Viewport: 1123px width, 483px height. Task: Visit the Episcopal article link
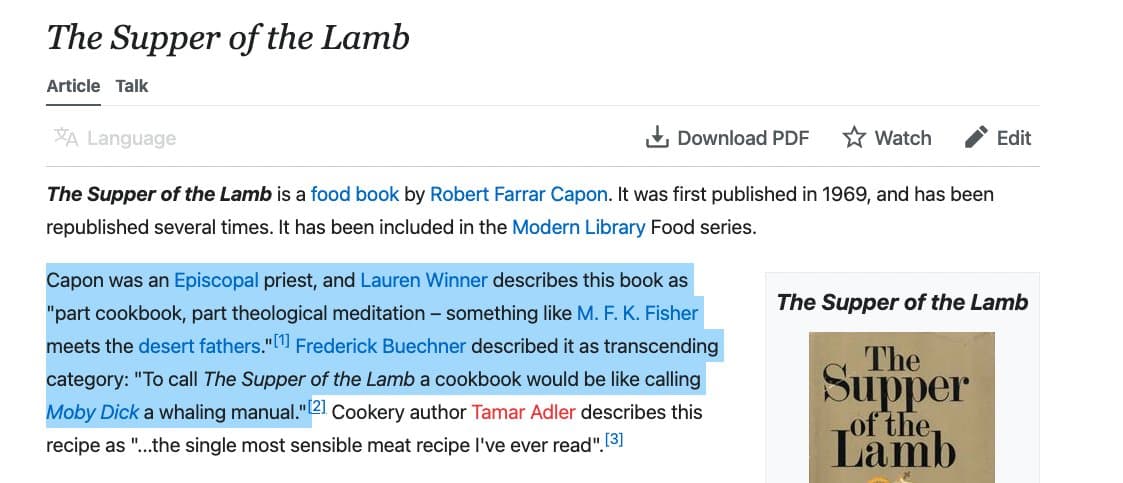[x=216, y=280]
